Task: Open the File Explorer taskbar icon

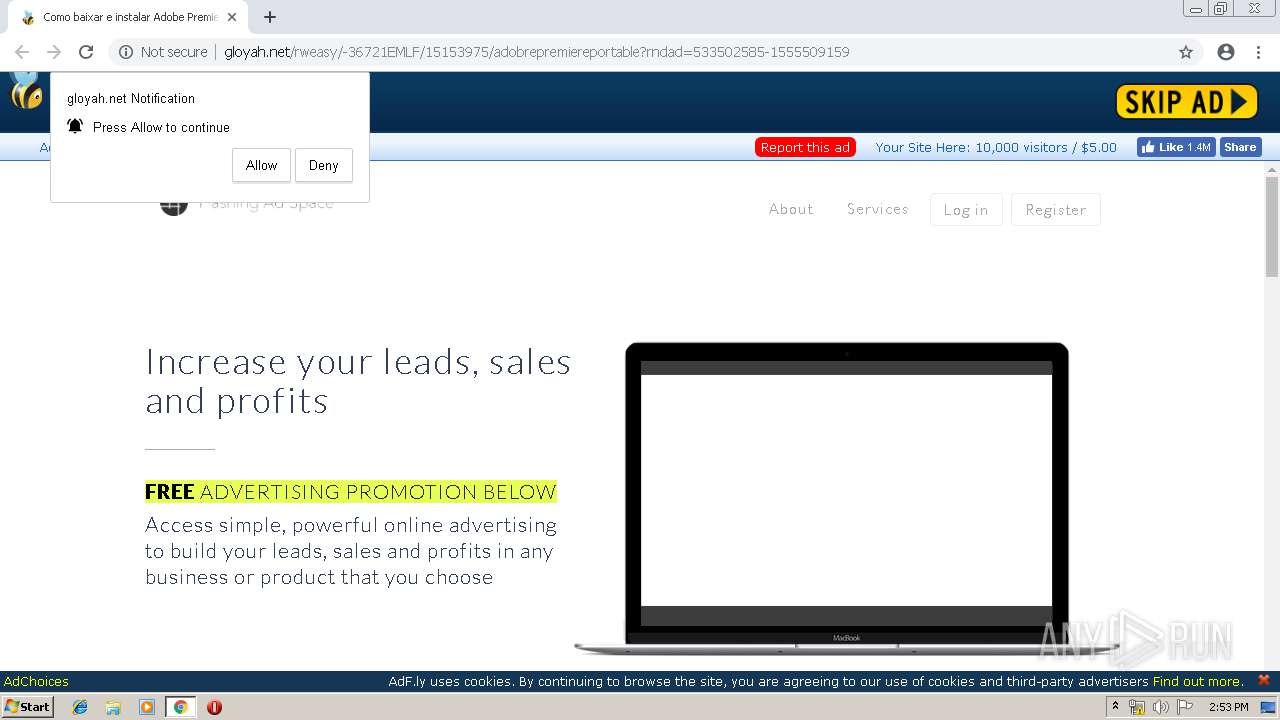Action: [113, 707]
